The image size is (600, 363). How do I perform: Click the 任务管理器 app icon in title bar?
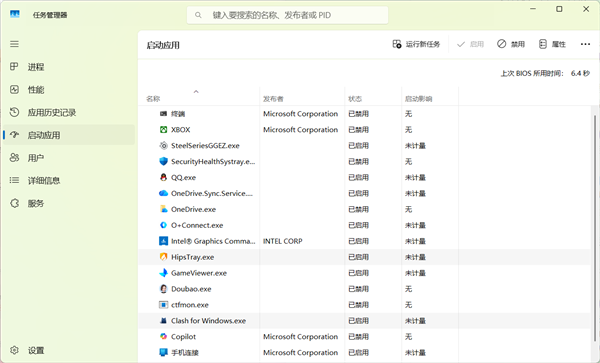15,15
